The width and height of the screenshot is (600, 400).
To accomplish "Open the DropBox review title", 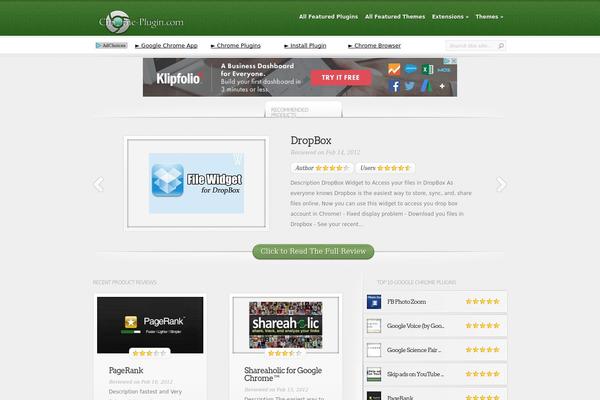I will [x=311, y=140].
